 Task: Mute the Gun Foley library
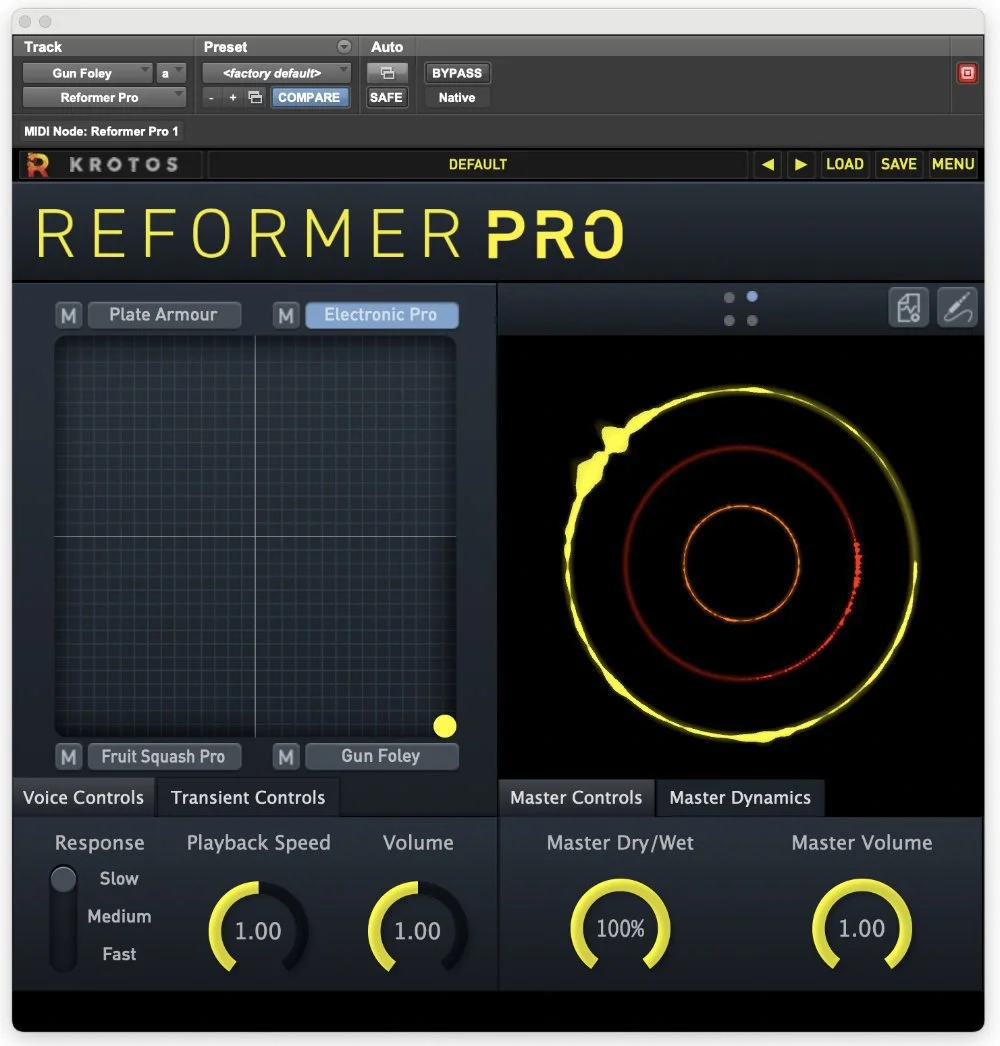(286, 756)
